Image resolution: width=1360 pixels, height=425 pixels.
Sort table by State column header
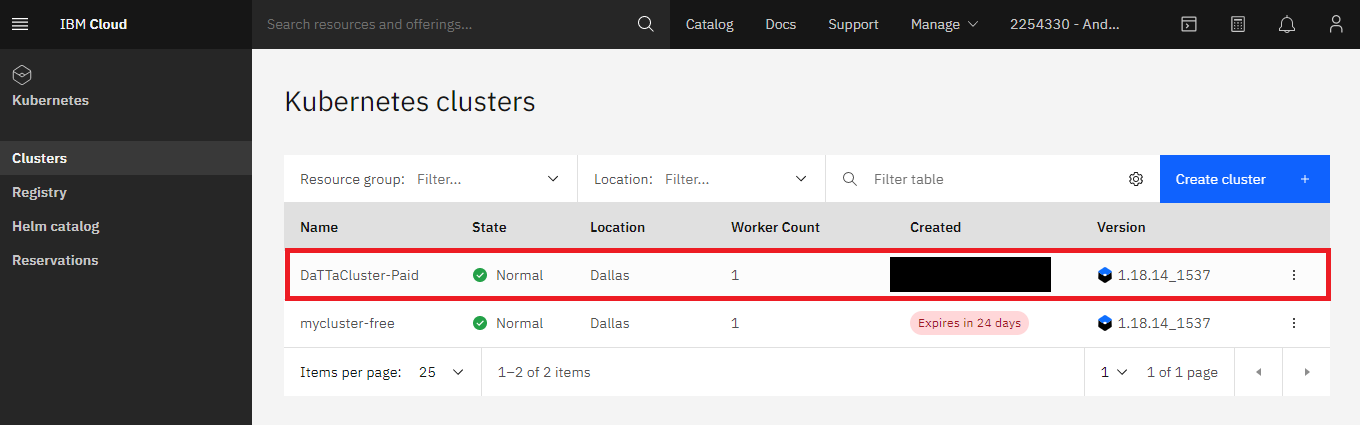click(489, 227)
